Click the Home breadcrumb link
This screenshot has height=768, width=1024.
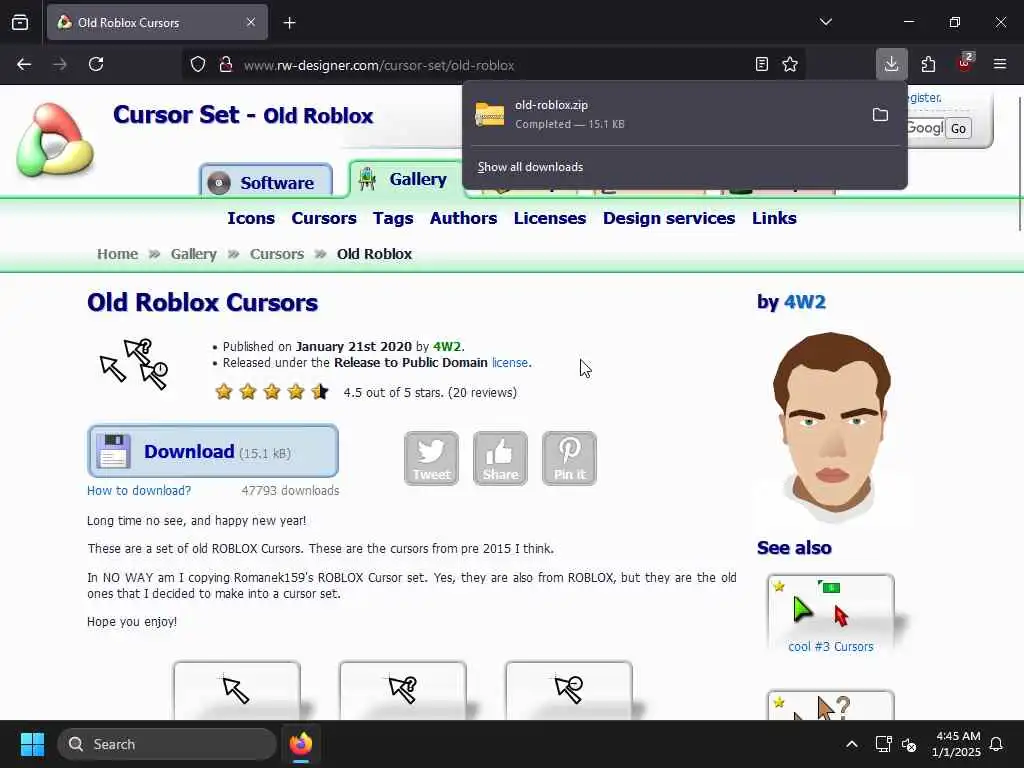(118, 254)
